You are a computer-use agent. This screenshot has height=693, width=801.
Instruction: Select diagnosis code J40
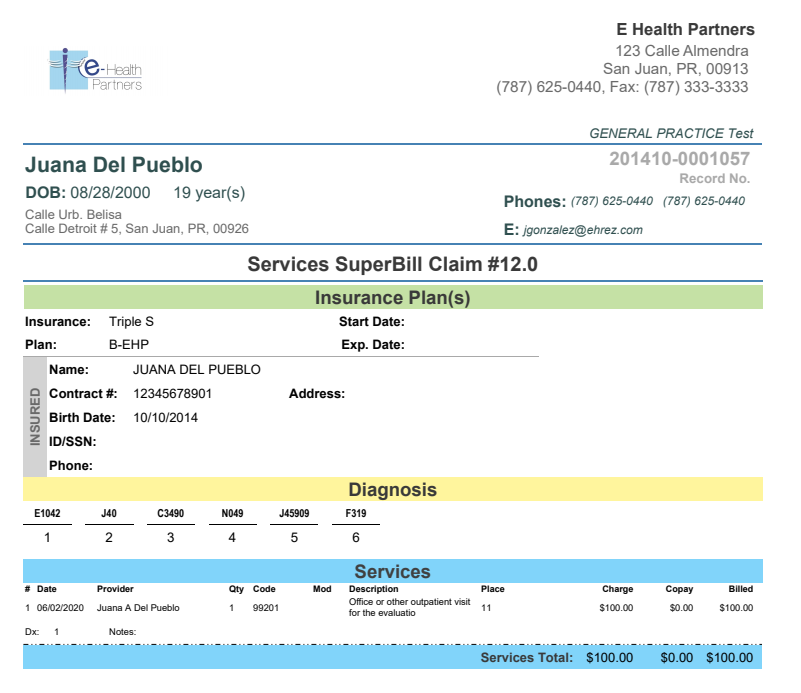[109, 513]
